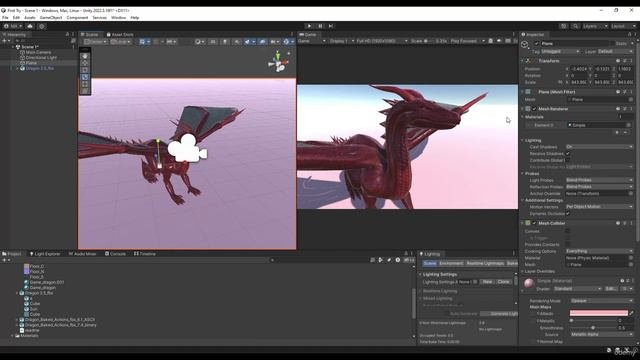The image size is (640, 360).
Task: Toggle the Receive Shadows checkbox
Action: [x=568, y=153]
